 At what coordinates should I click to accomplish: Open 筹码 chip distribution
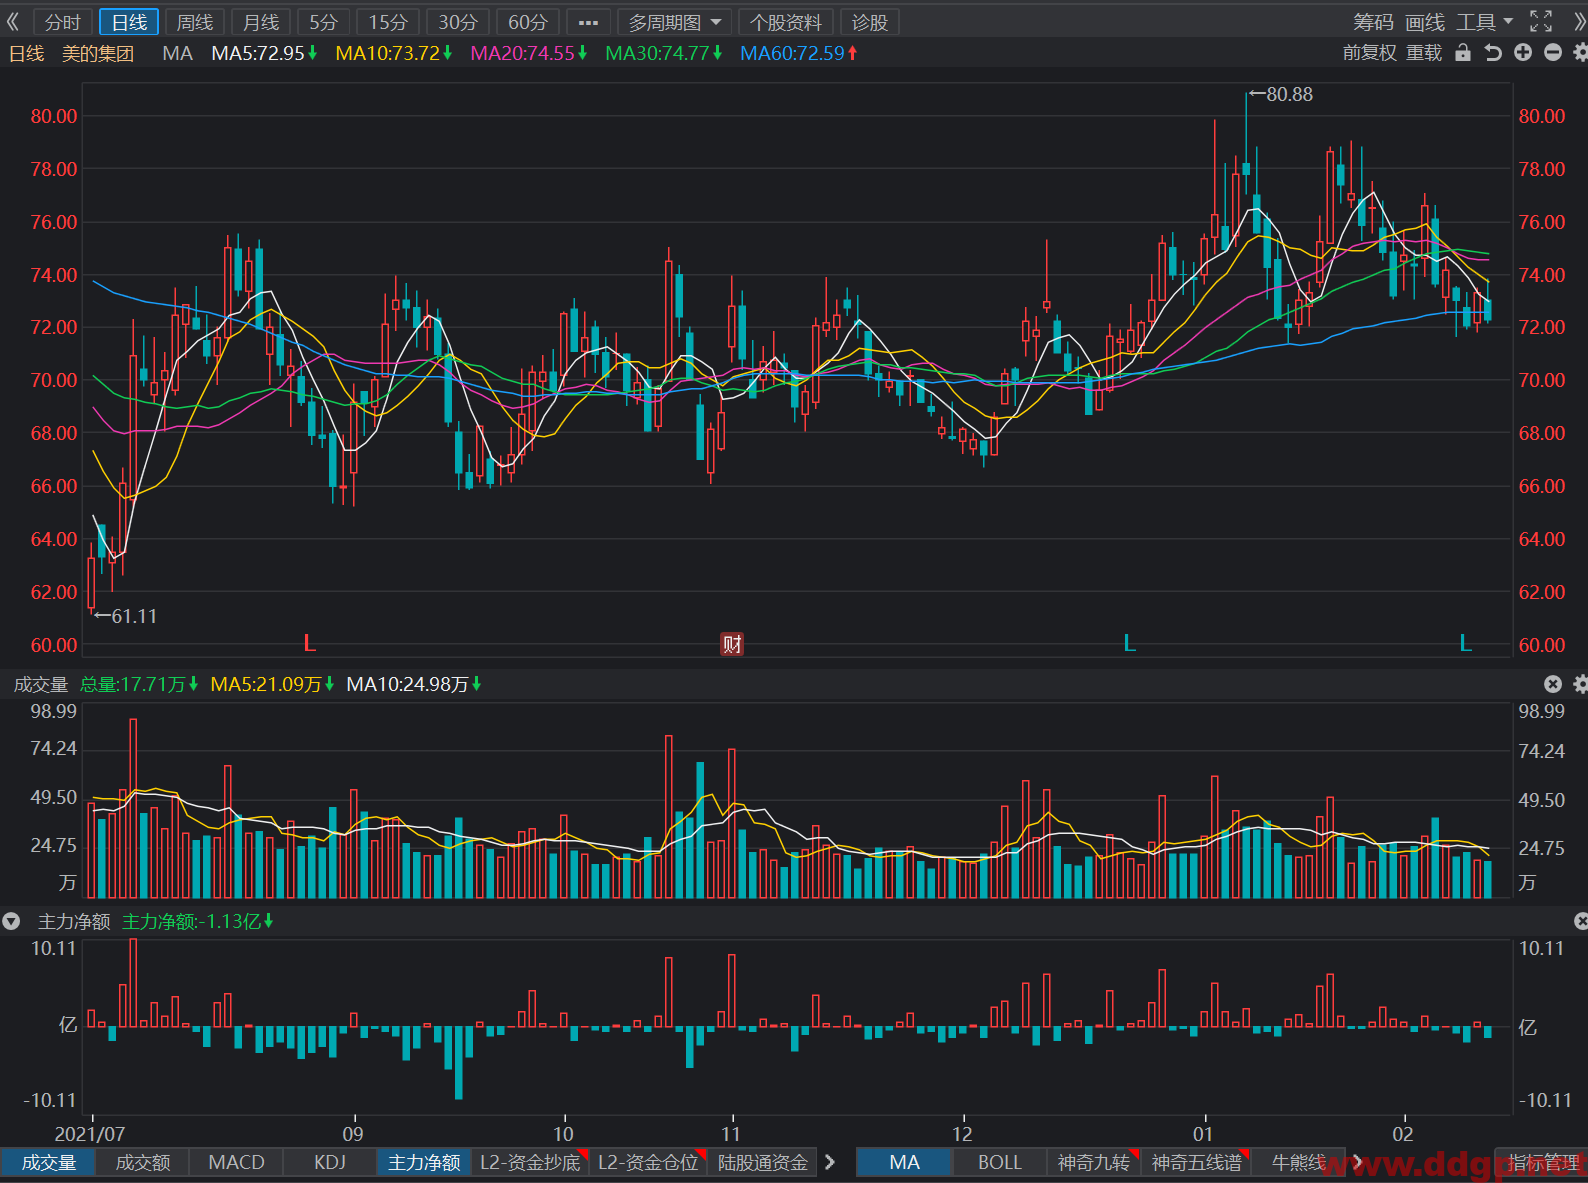pyautogui.click(x=1373, y=22)
